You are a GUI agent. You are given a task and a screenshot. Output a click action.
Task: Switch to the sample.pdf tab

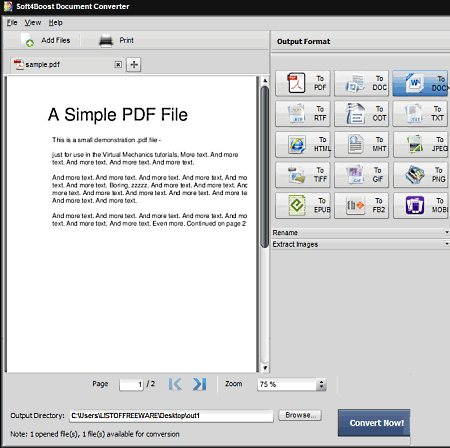click(x=67, y=64)
